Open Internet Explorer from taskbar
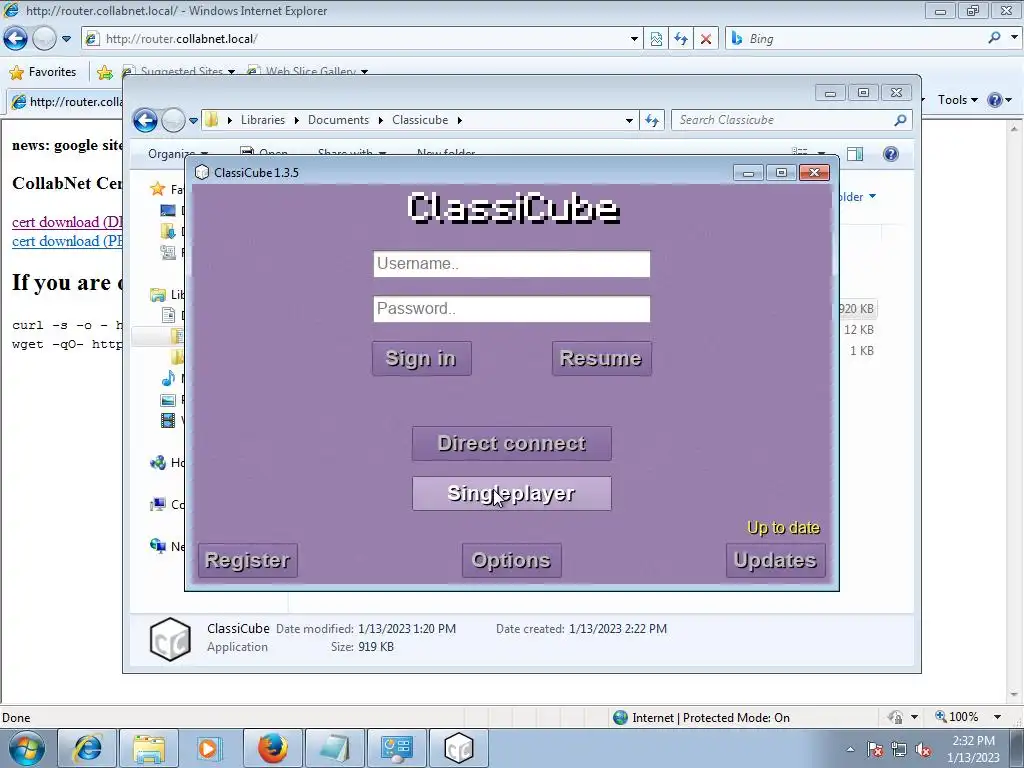The height and width of the screenshot is (768, 1024). tap(88, 748)
